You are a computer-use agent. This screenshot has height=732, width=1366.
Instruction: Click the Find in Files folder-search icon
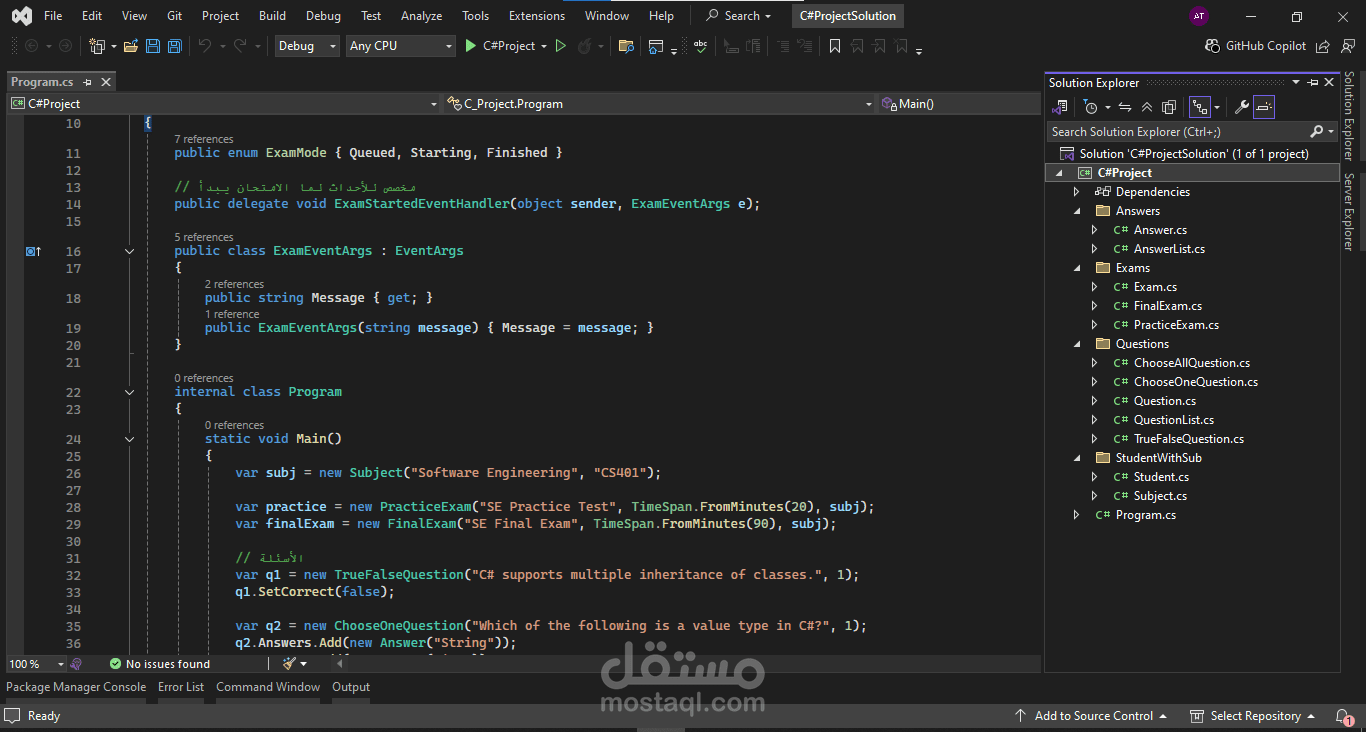click(x=626, y=46)
